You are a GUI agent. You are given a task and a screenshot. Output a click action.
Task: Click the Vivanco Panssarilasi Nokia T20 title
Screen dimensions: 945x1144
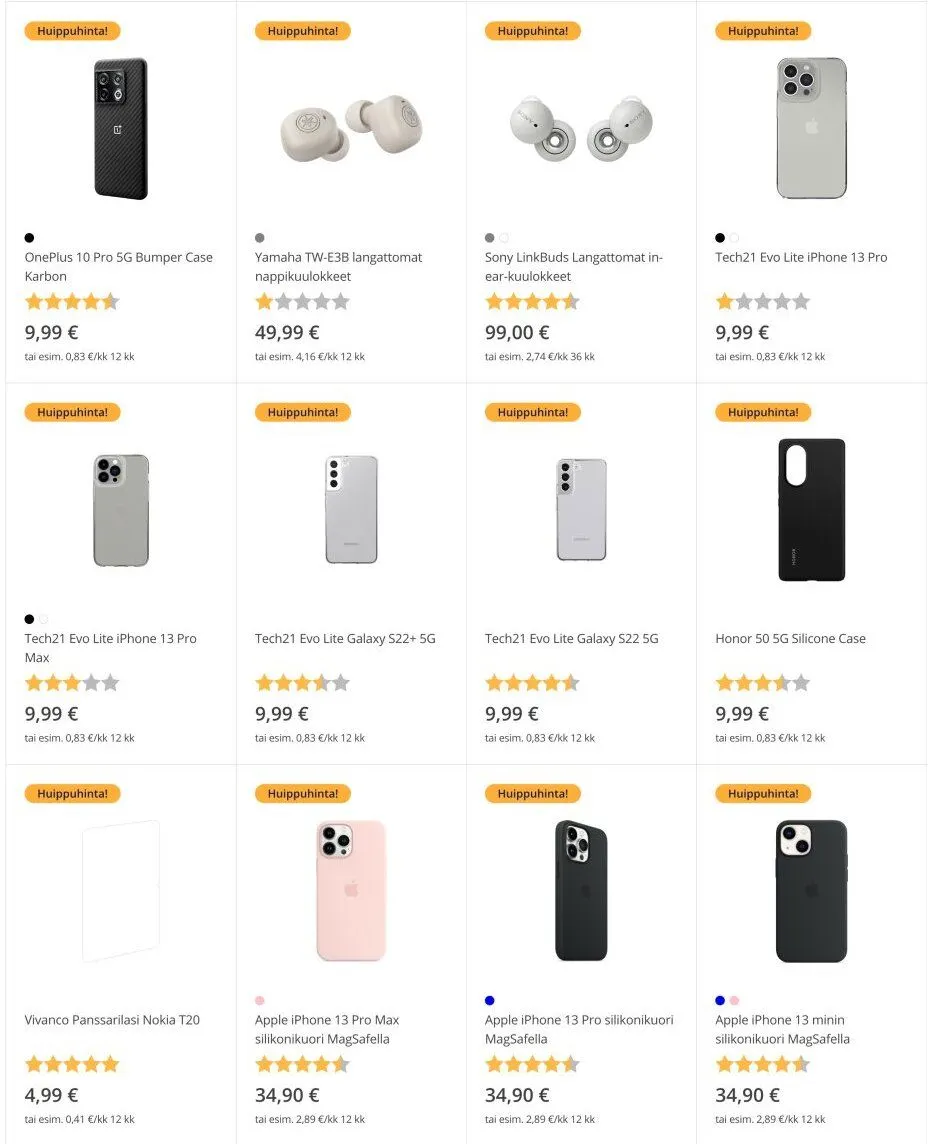point(112,1020)
